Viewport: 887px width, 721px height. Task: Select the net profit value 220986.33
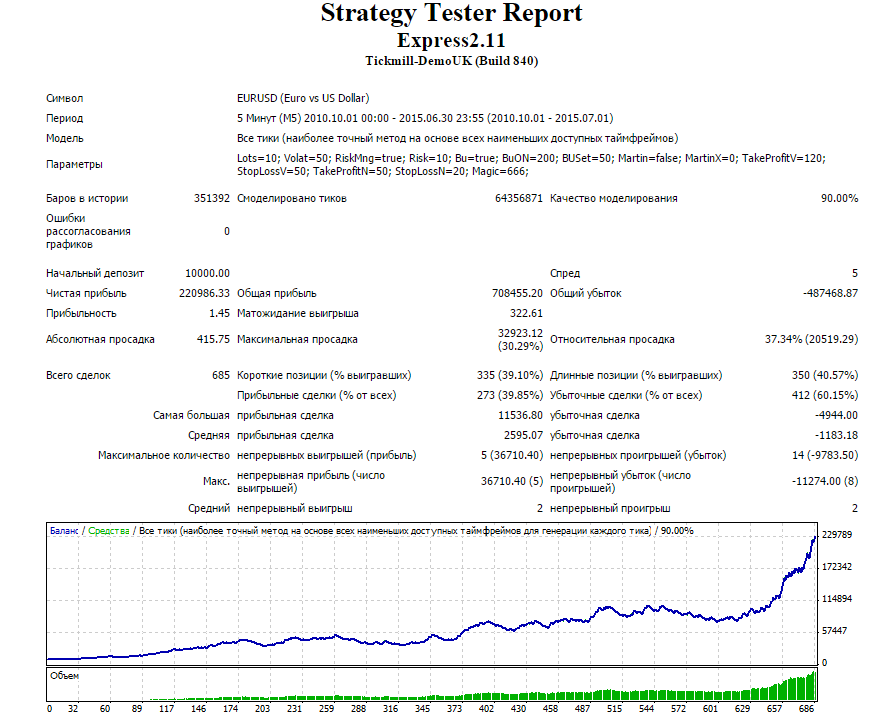(204, 293)
